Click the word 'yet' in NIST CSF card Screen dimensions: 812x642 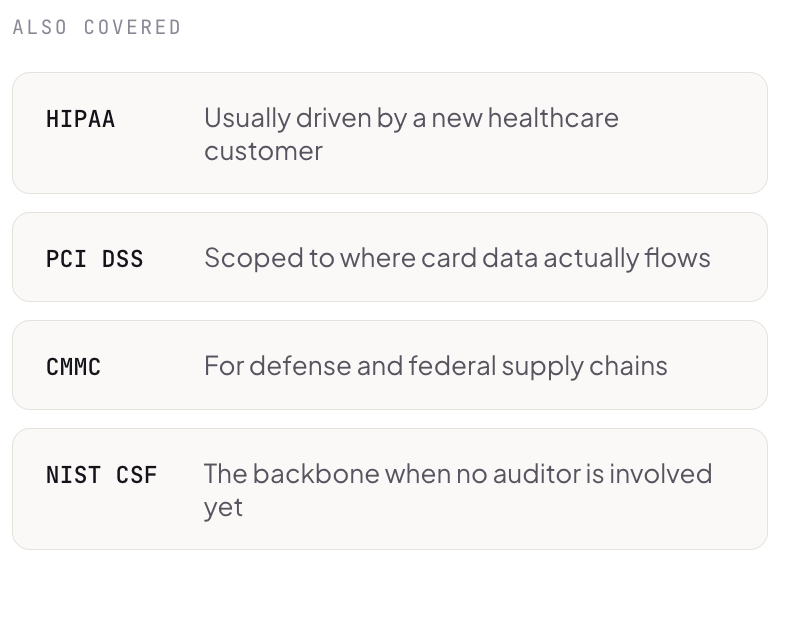coord(223,508)
